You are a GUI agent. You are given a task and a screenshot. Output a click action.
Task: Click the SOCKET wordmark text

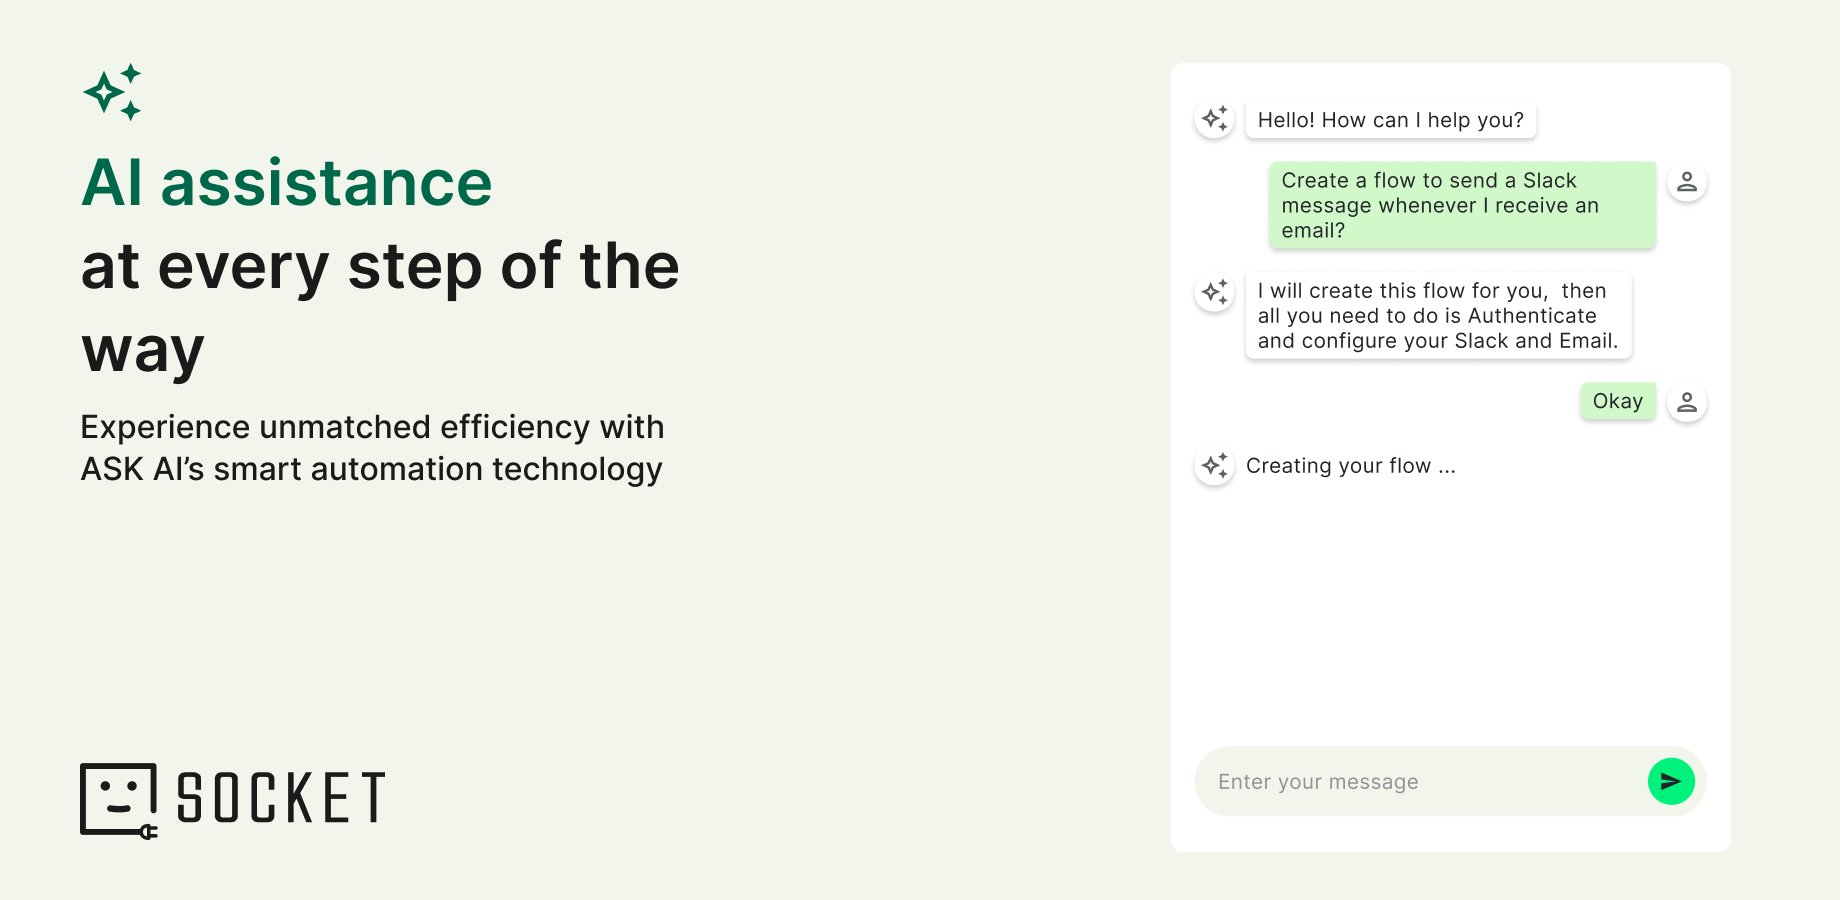point(282,798)
